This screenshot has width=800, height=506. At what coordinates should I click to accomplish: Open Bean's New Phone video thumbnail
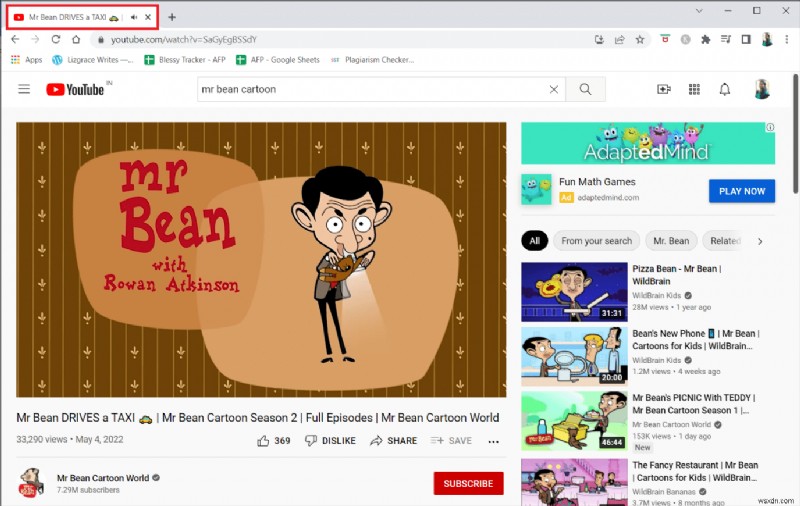(574, 357)
